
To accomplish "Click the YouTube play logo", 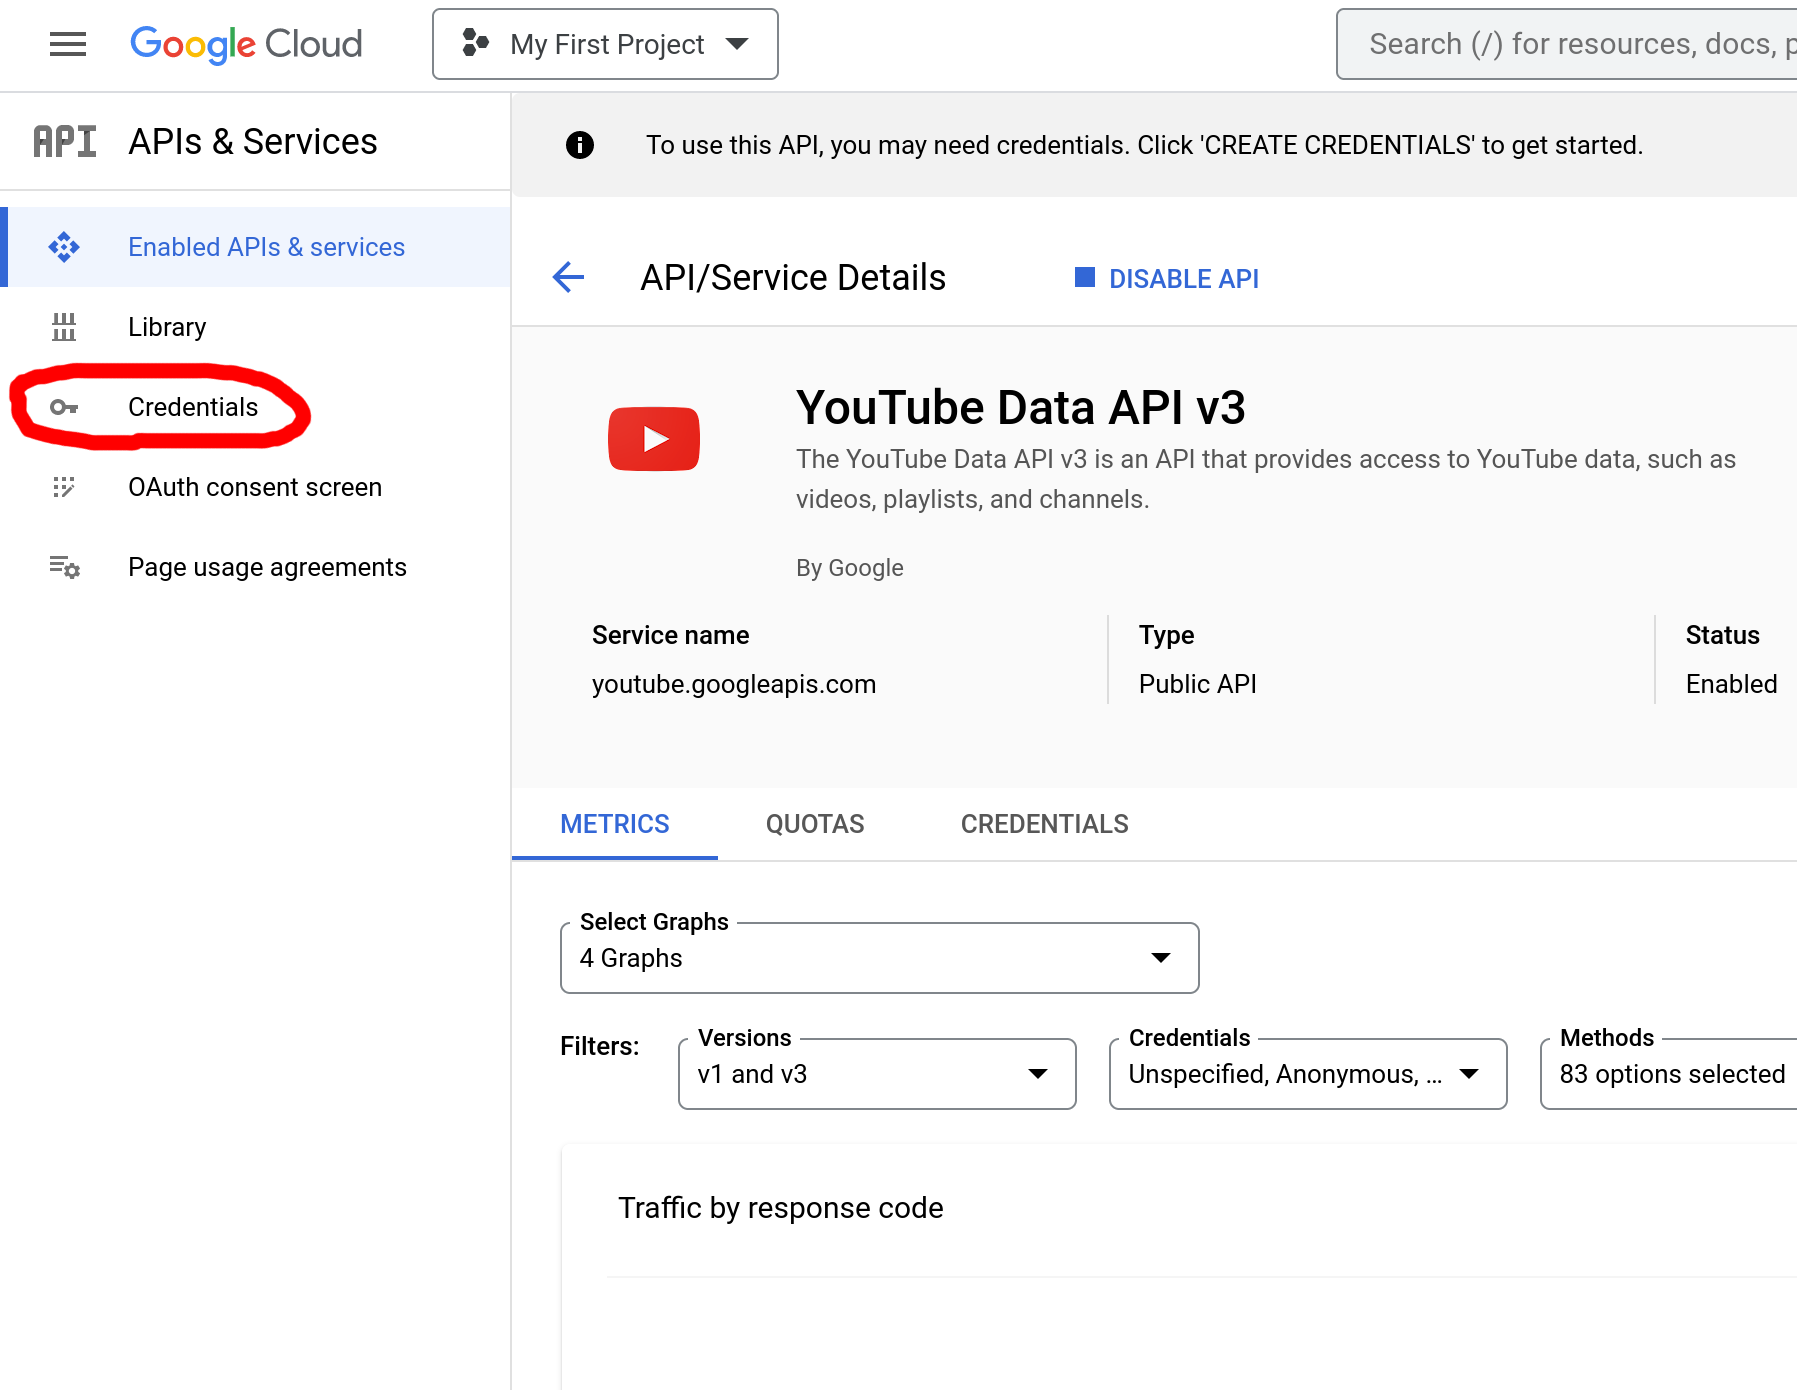I will point(654,439).
